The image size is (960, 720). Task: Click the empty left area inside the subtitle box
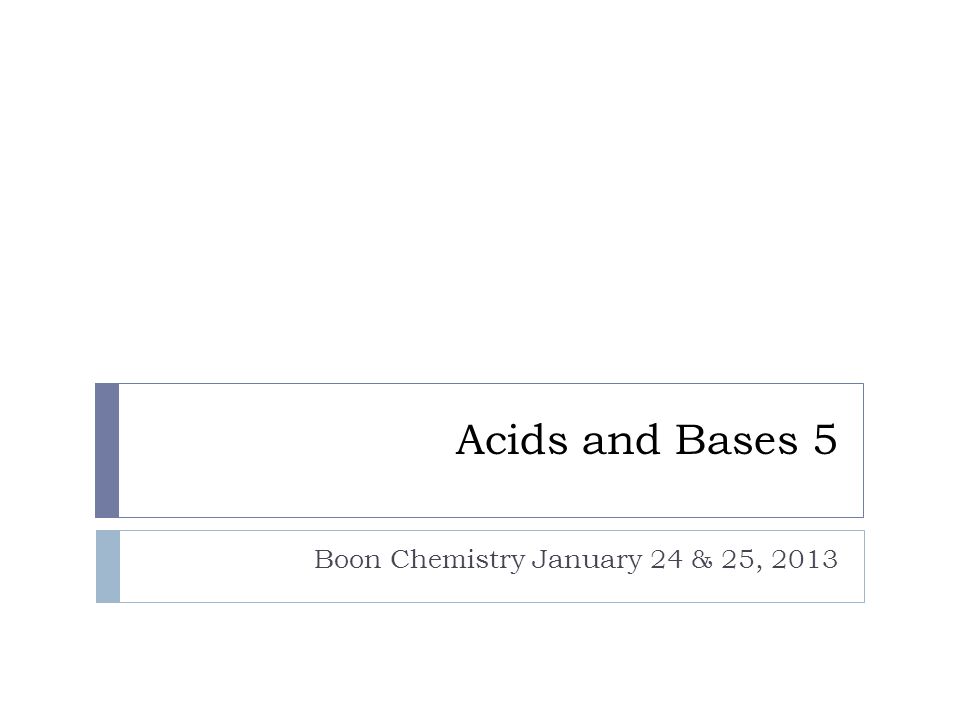[x=214, y=567]
